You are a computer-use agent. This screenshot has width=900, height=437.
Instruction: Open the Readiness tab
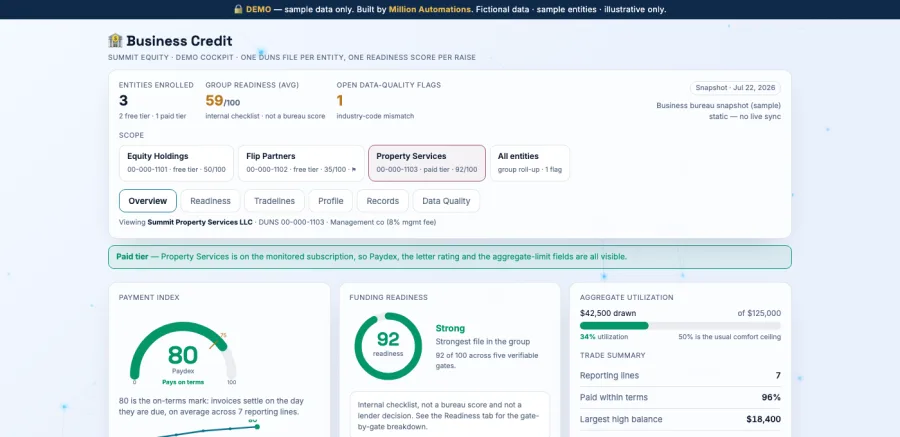pos(211,201)
